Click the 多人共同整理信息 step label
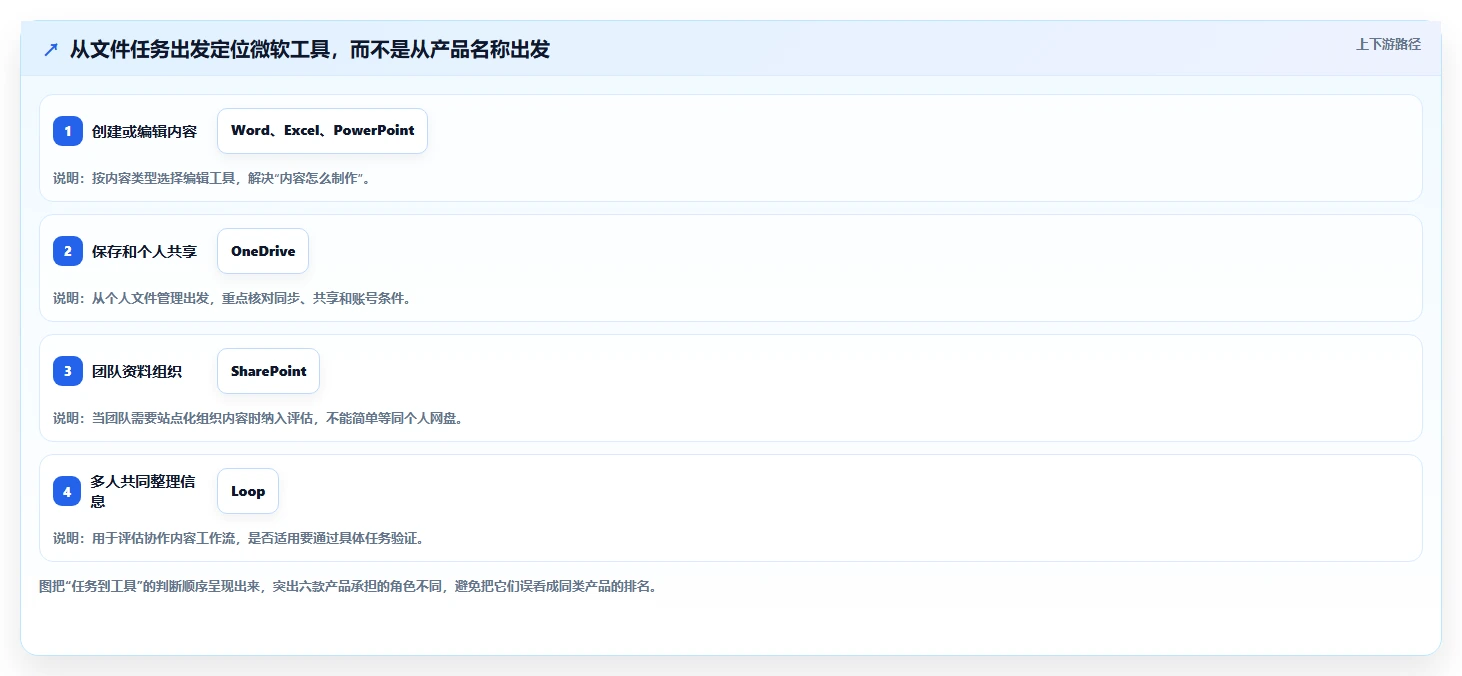The image size is (1462, 676). pos(144,491)
